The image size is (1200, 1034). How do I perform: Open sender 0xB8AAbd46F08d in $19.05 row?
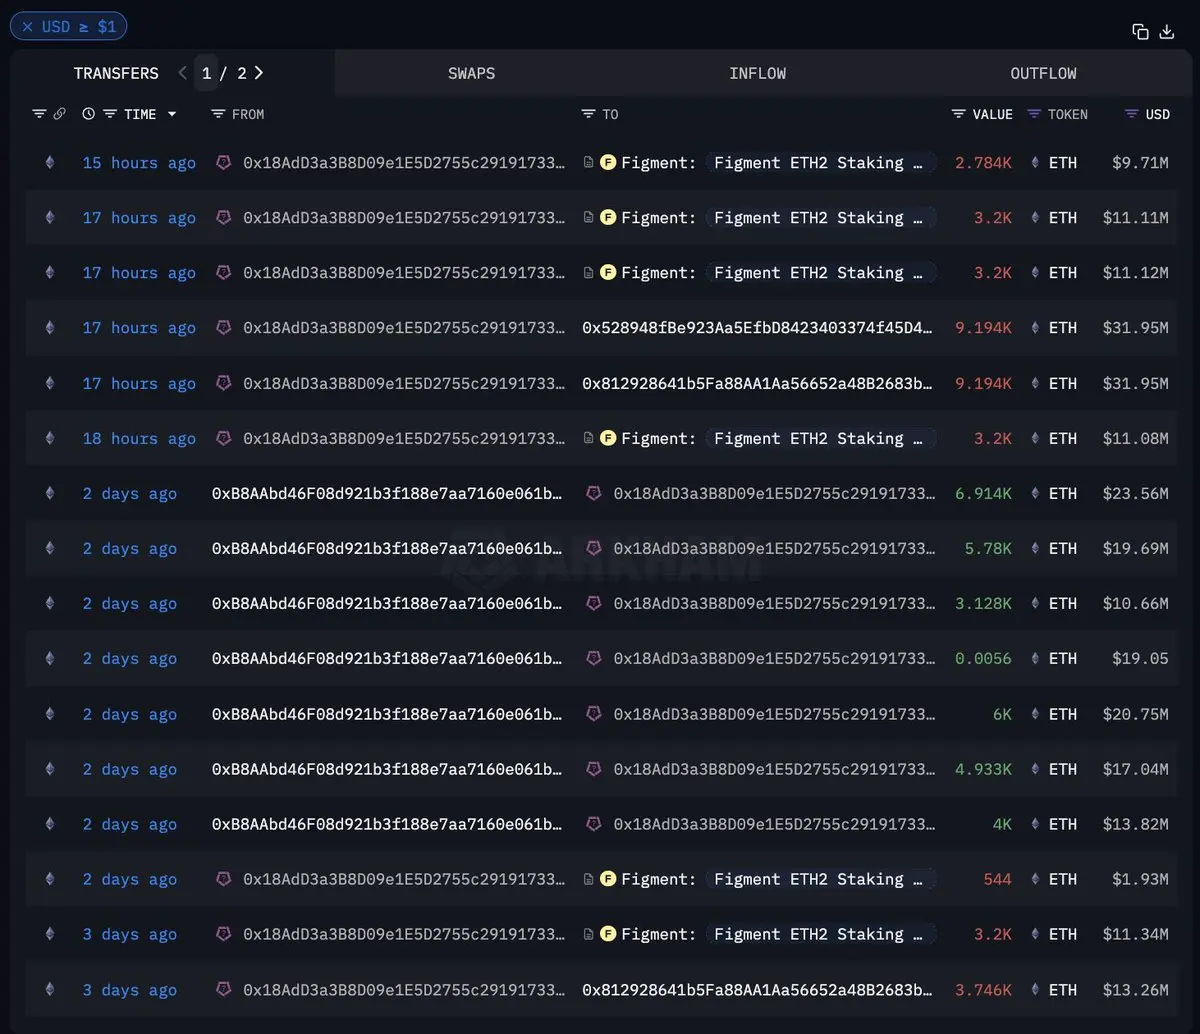tap(387, 658)
